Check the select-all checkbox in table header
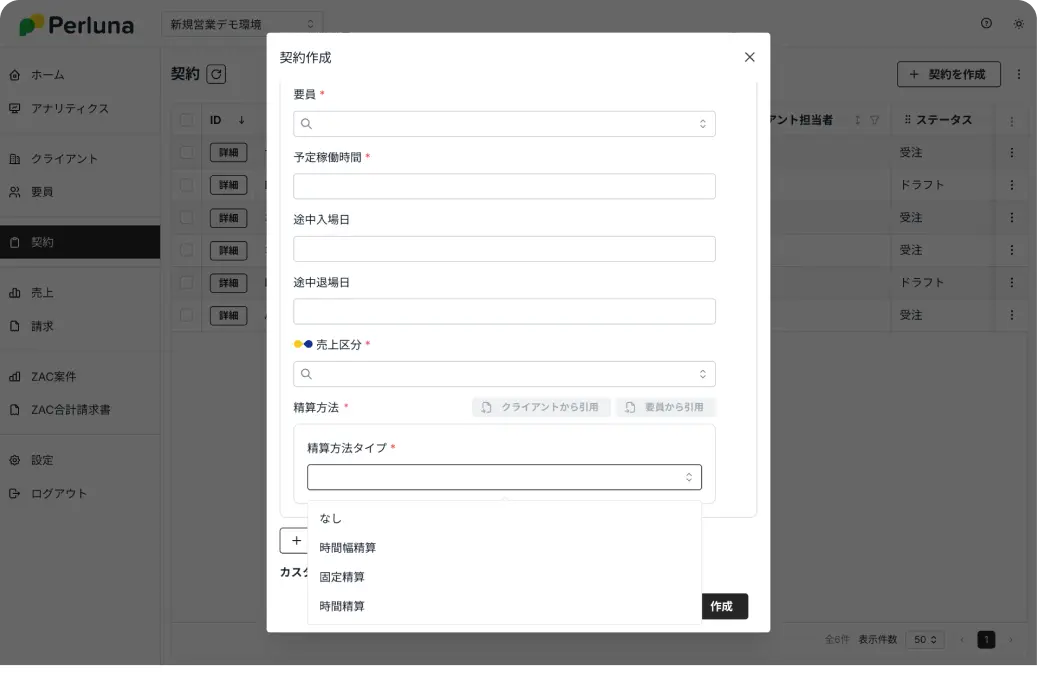The height and width of the screenshot is (673, 1037). (186, 121)
